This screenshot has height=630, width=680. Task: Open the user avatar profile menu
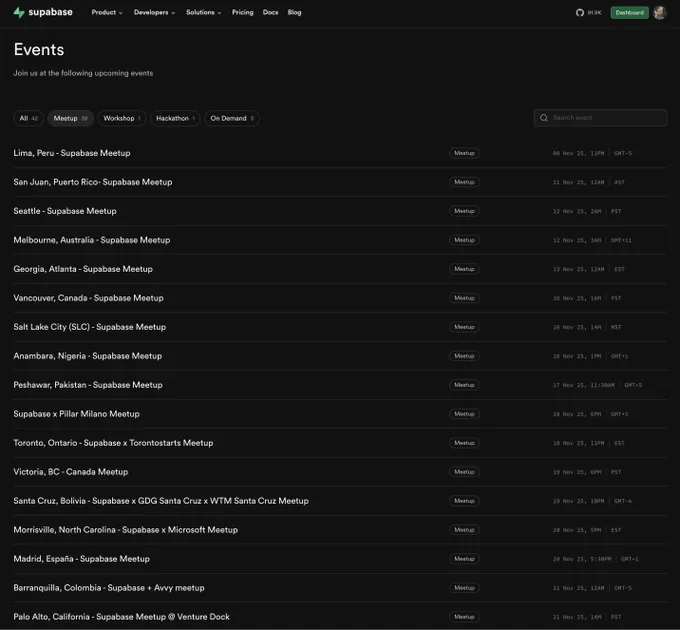(x=659, y=13)
